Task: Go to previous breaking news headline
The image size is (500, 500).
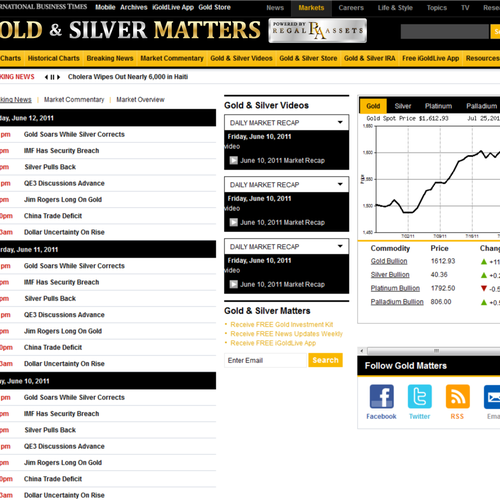Action: [46, 77]
